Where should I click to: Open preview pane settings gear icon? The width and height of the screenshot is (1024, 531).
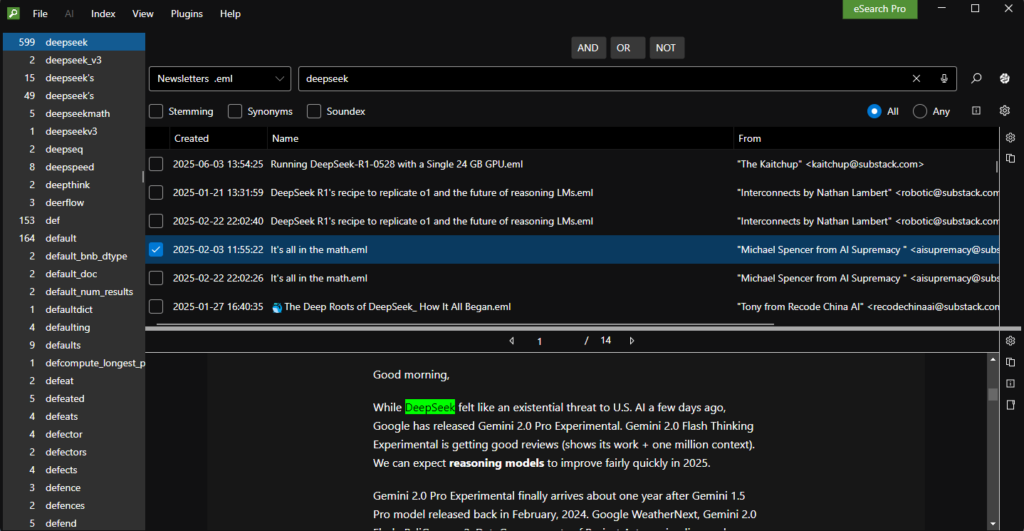click(1010, 341)
